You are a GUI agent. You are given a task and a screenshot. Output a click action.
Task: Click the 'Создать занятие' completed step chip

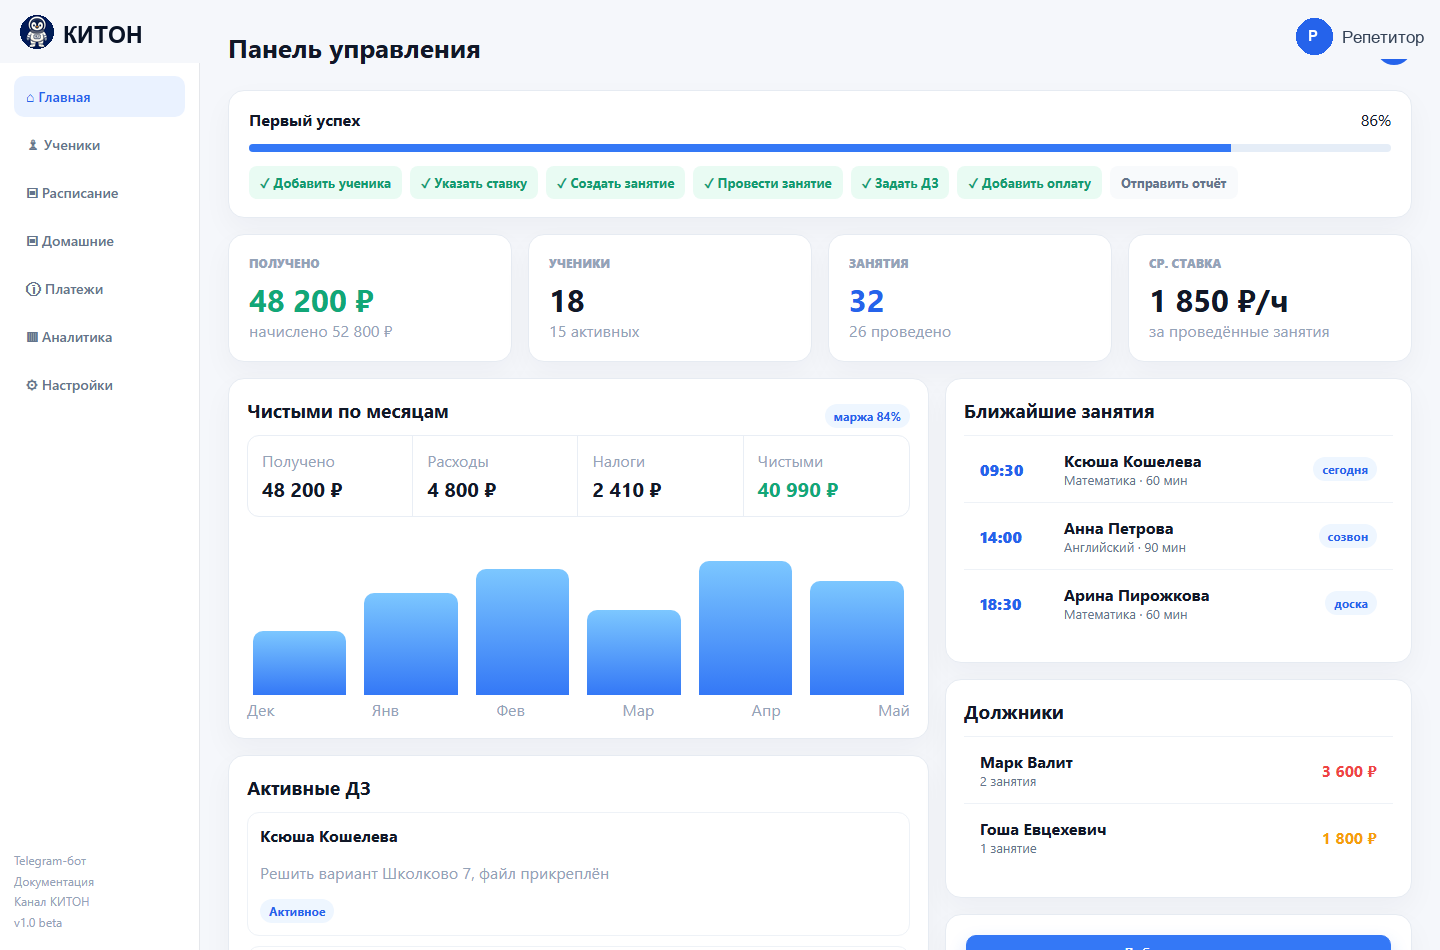click(x=615, y=183)
